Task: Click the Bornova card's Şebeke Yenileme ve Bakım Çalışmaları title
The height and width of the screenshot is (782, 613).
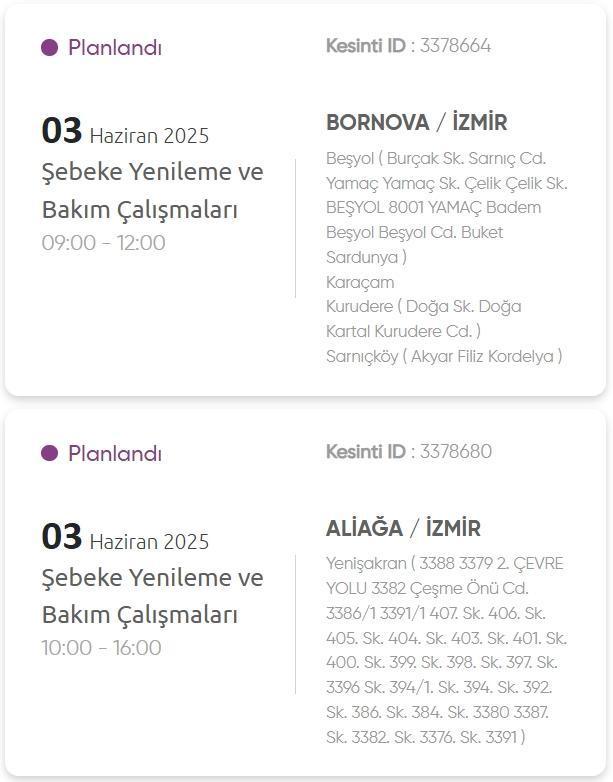Action: pos(153,190)
